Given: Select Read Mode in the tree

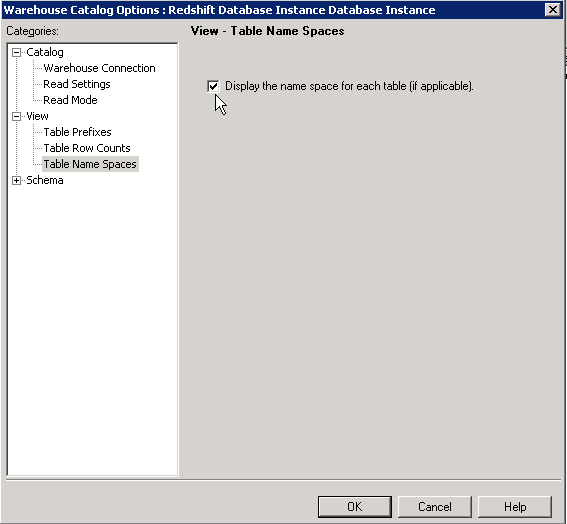Looking at the screenshot, I should pyautogui.click(x=70, y=100).
